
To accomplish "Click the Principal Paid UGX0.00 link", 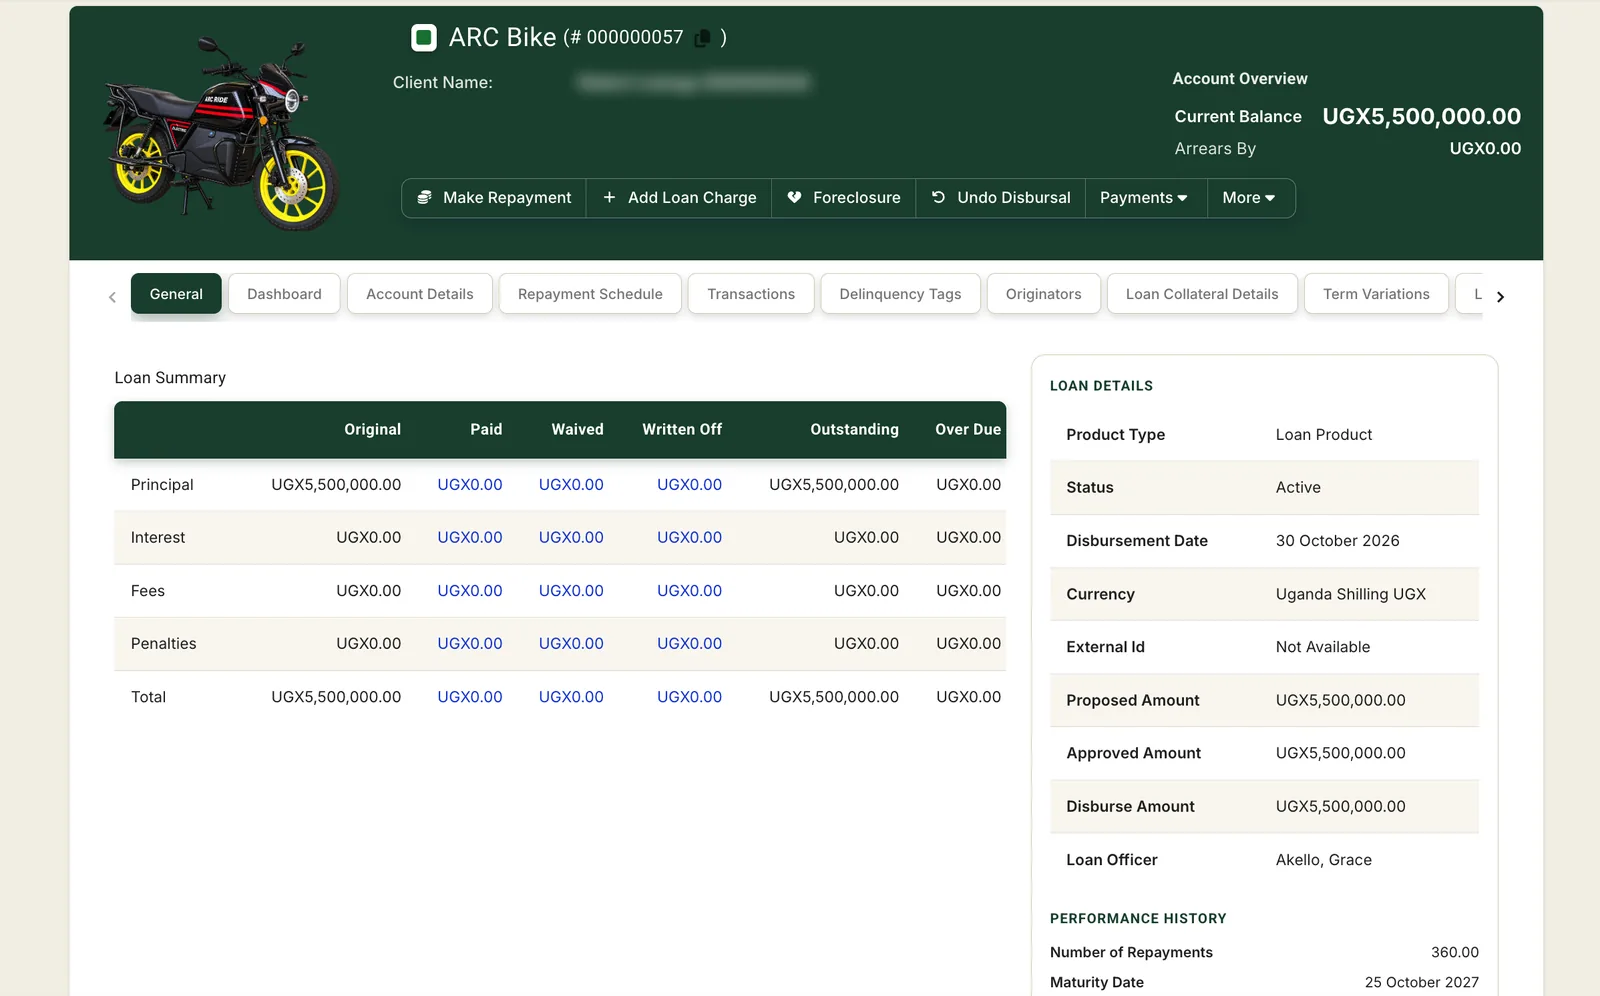I will tap(470, 485).
